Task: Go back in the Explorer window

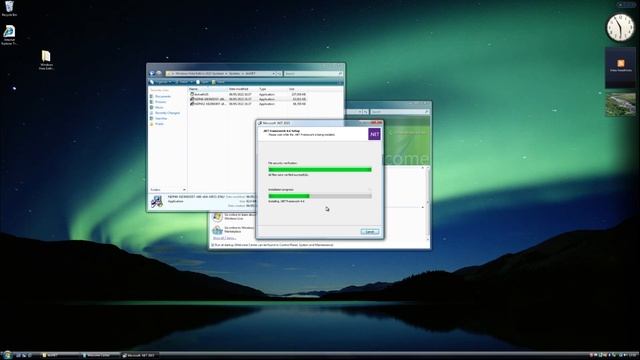Action: (x=152, y=73)
